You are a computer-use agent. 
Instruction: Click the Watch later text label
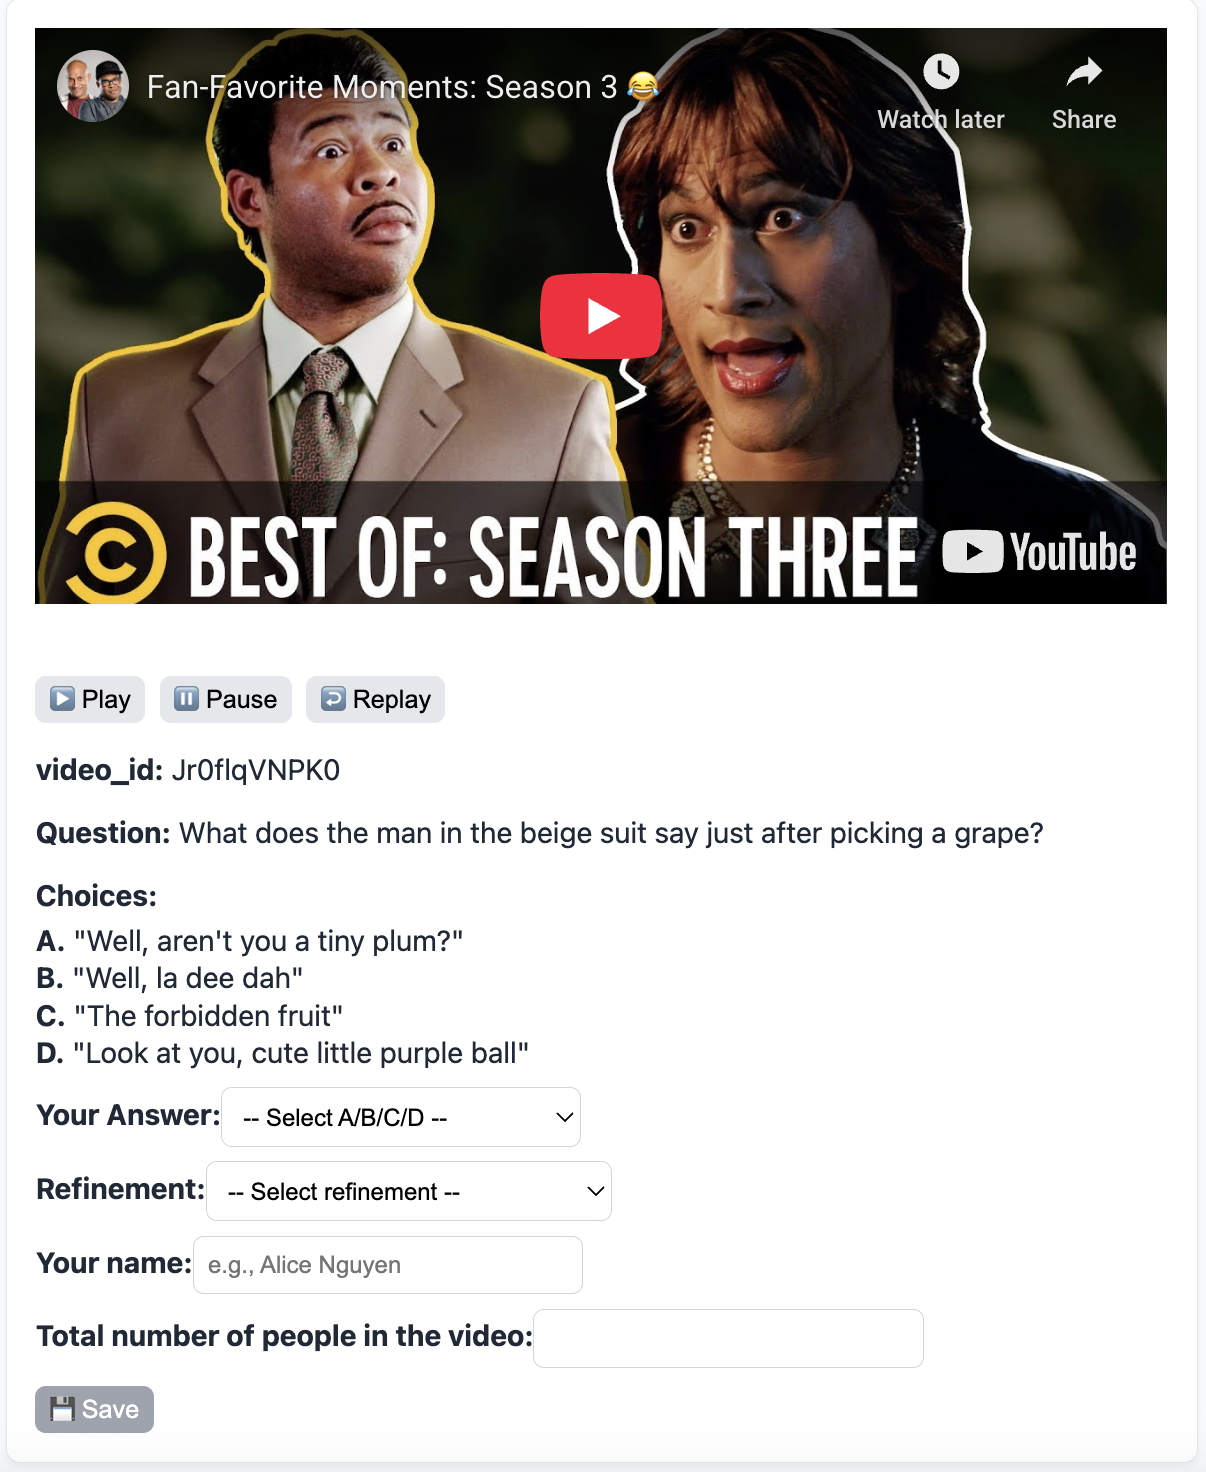pyautogui.click(x=941, y=120)
